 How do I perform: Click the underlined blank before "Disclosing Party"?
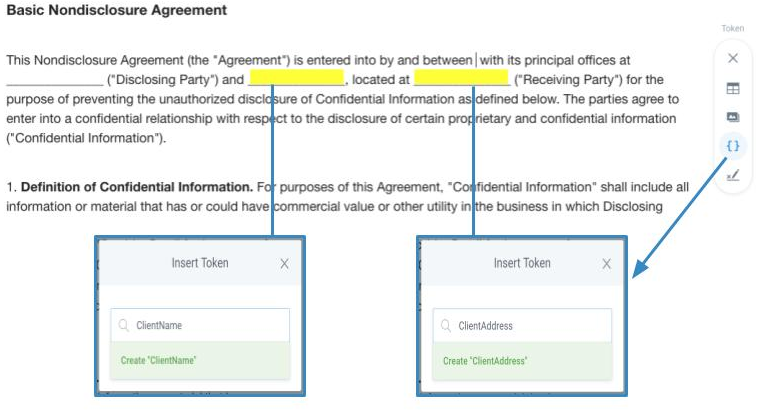click(55, 80)
